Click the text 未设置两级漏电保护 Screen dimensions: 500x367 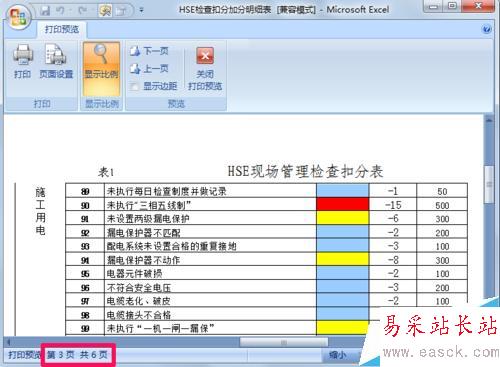148,219
